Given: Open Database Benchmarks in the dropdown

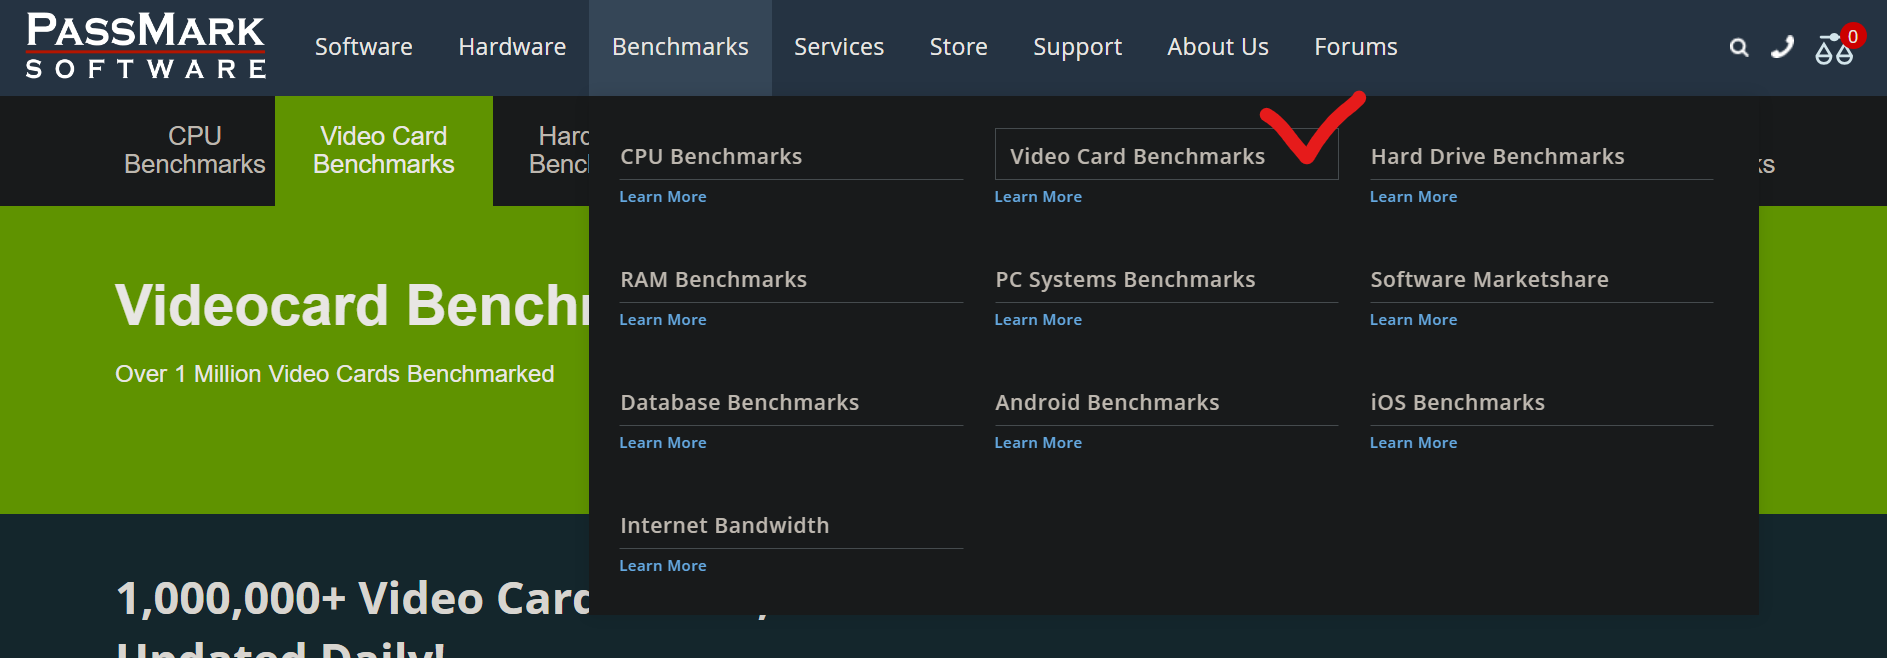Looking at the screenshot, I should pyautogui.click(x=739, y=402).
